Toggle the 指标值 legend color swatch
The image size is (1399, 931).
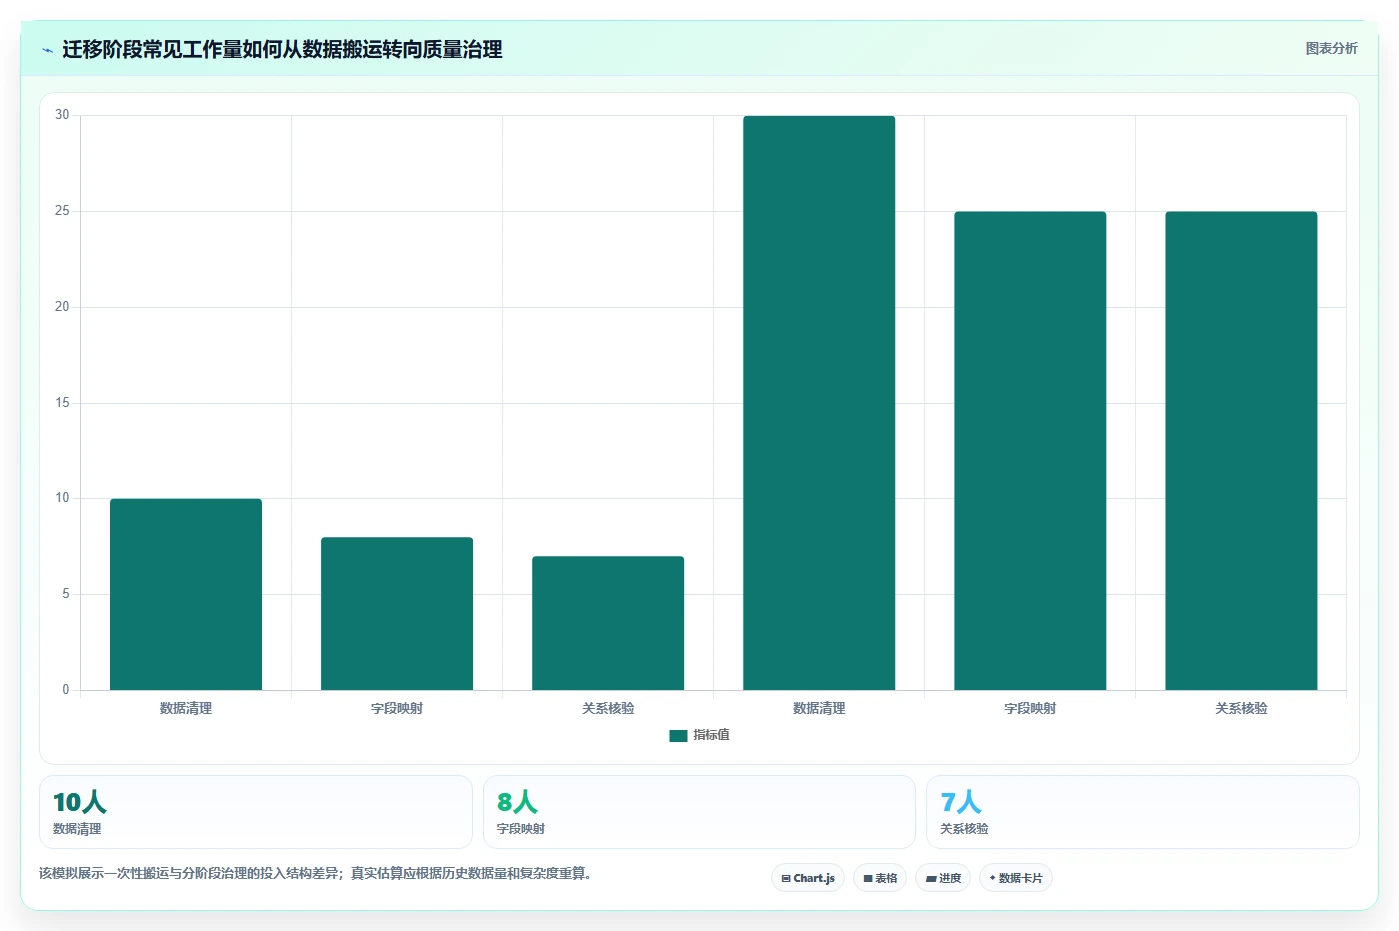click(678, 736)
